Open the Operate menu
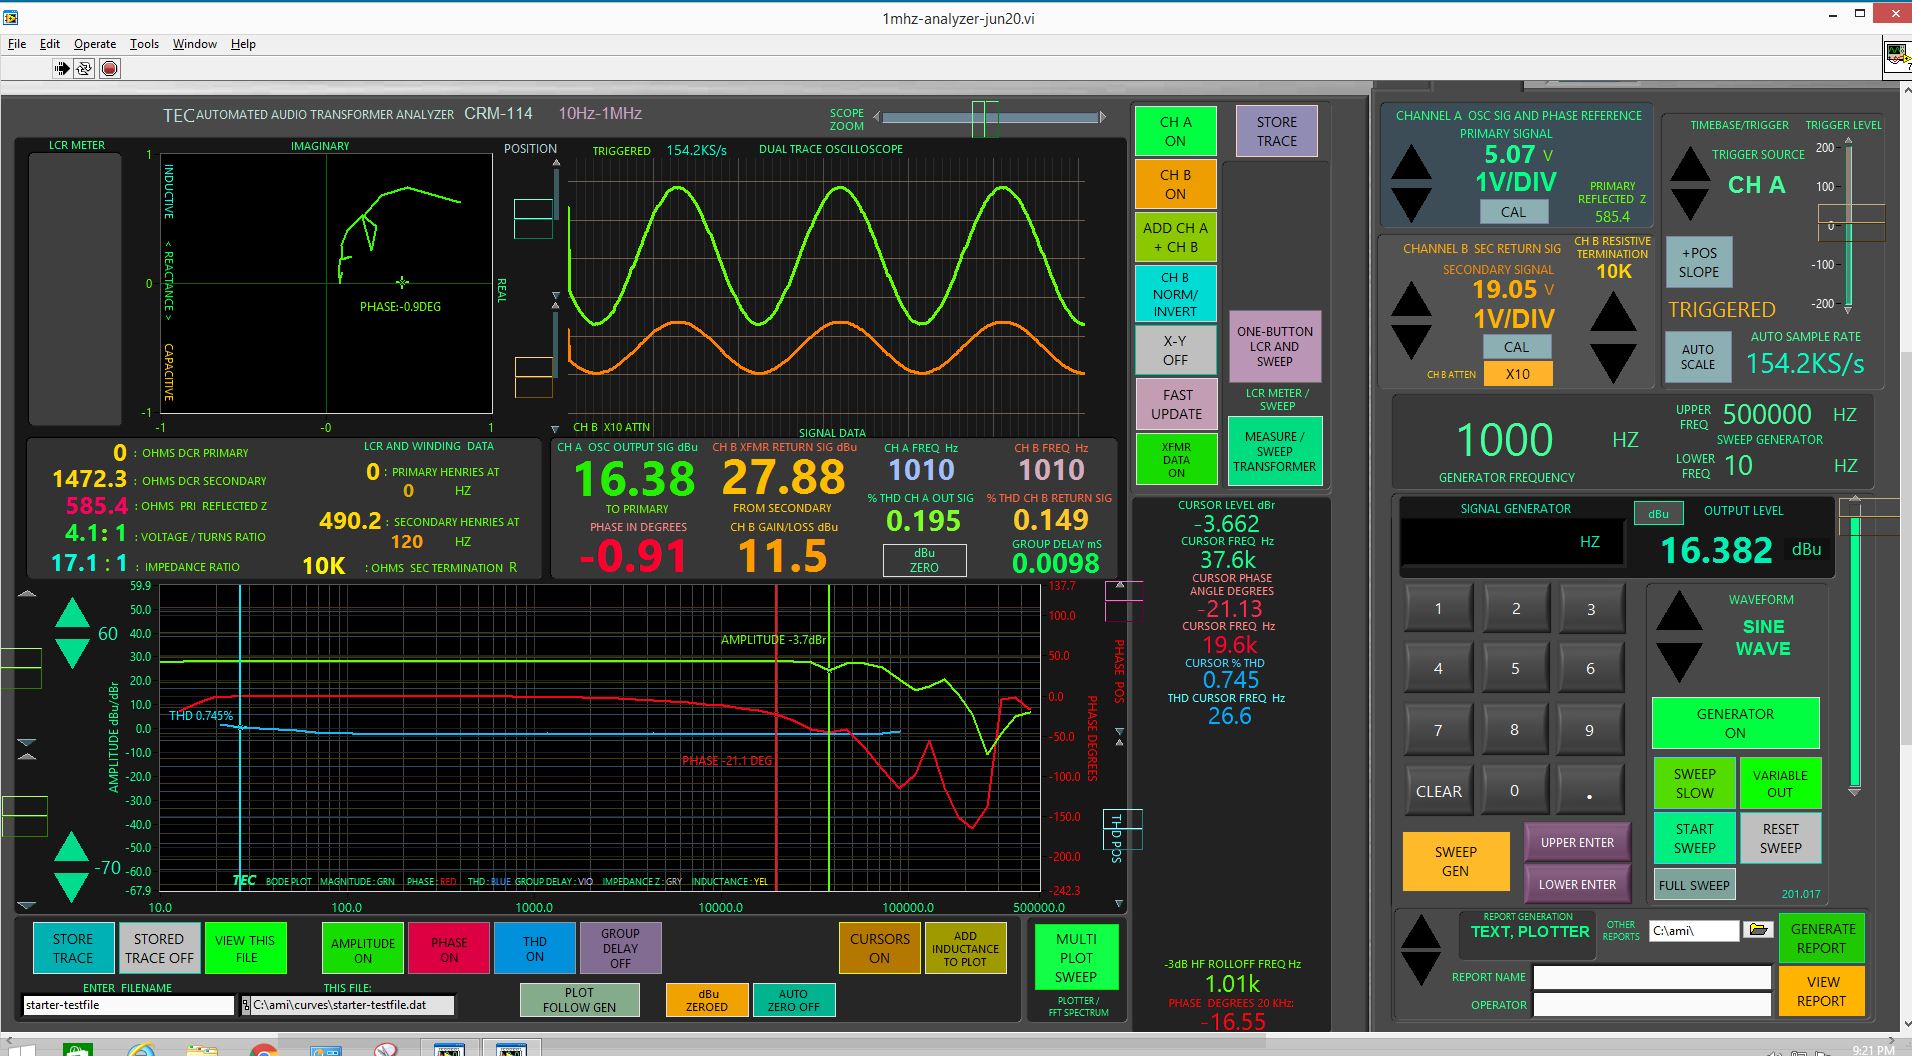This screenshot has width=1912, height=1056. (95, 44)
